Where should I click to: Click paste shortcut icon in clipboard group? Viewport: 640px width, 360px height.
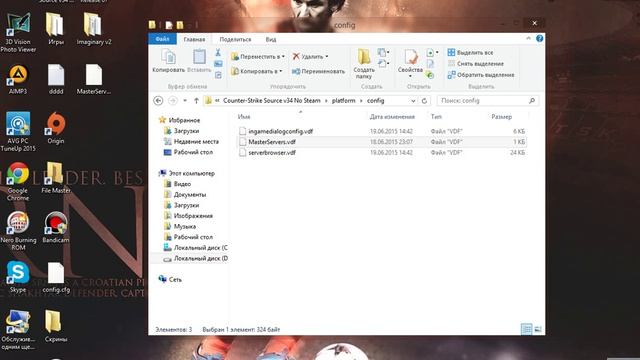tap(218, 75)
